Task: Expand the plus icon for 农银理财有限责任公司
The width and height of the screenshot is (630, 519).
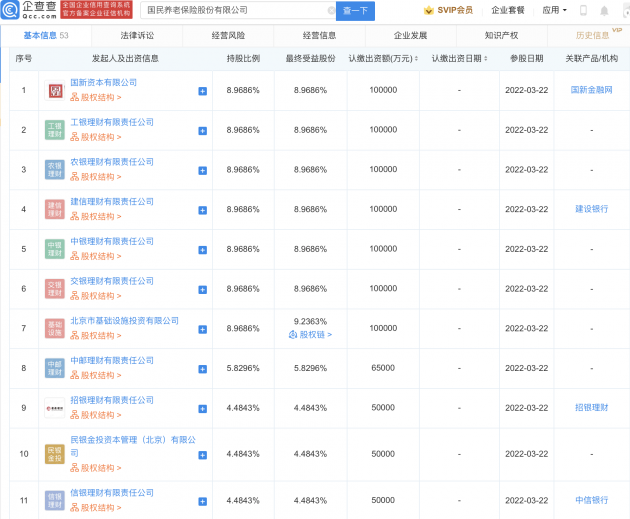Action: 203,171
